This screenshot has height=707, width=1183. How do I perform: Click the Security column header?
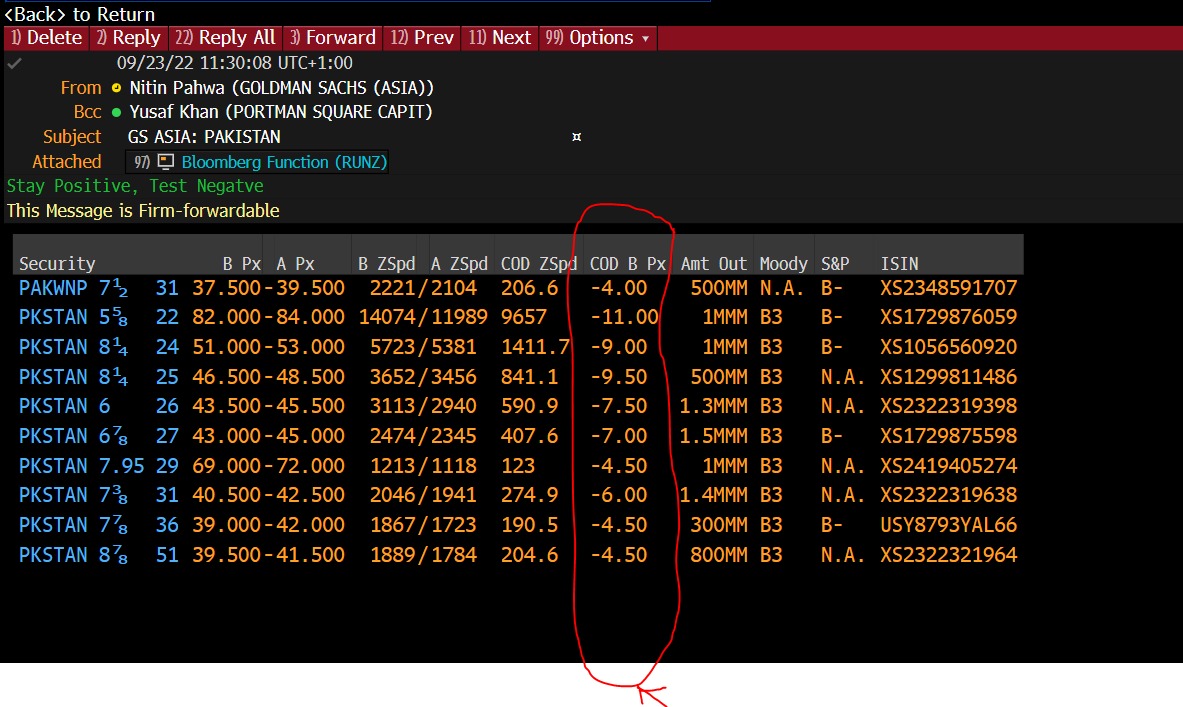[57, 263]
